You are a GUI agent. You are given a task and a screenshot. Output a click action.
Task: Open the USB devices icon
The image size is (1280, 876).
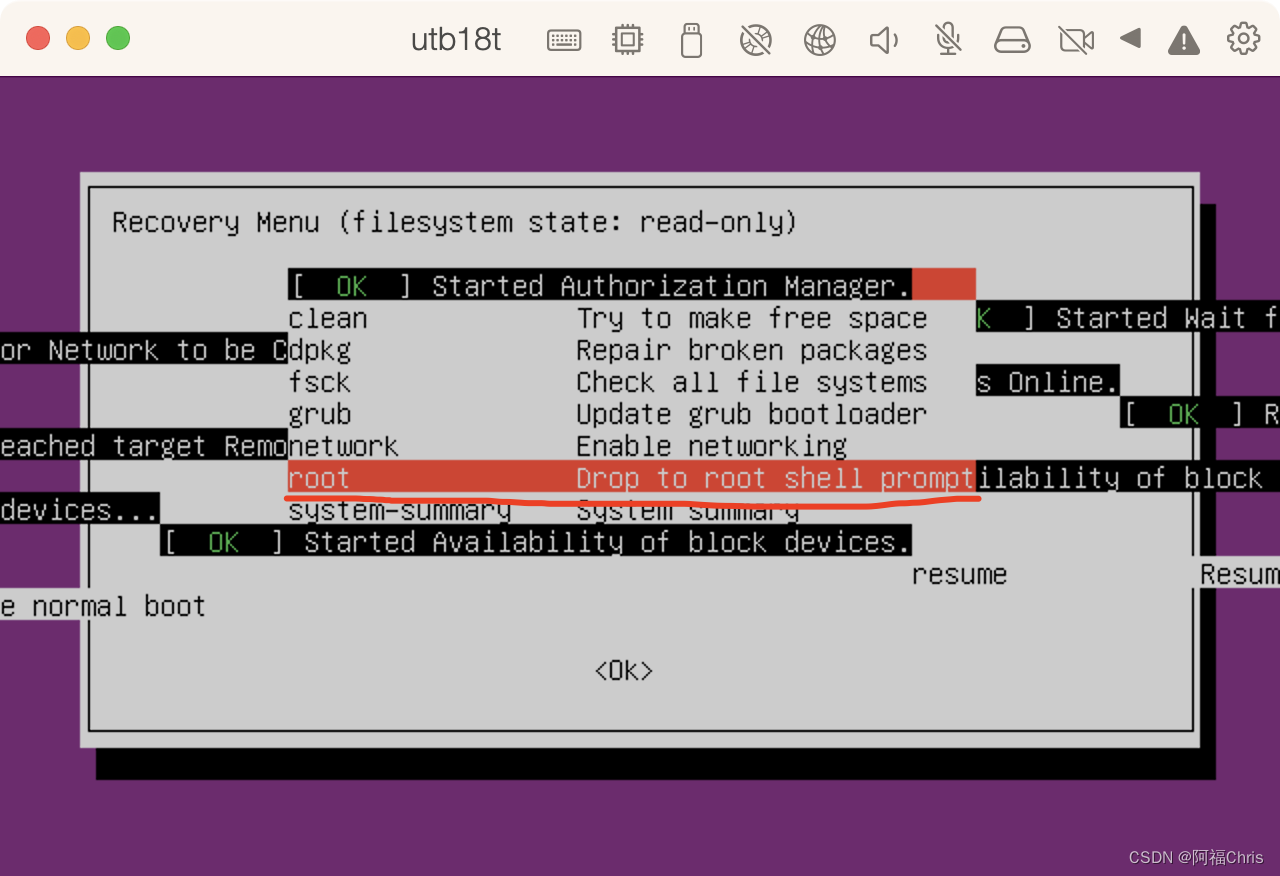691,40
